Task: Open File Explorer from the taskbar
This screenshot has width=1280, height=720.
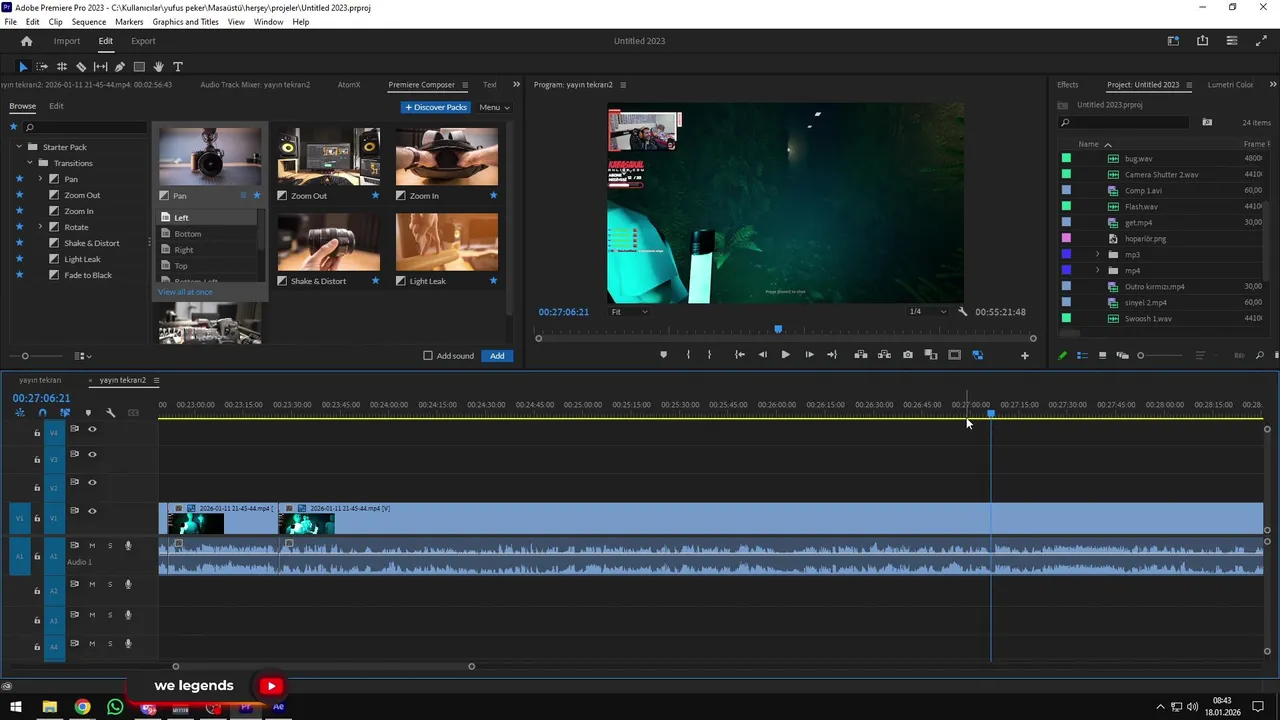Action: click(49, 707)
